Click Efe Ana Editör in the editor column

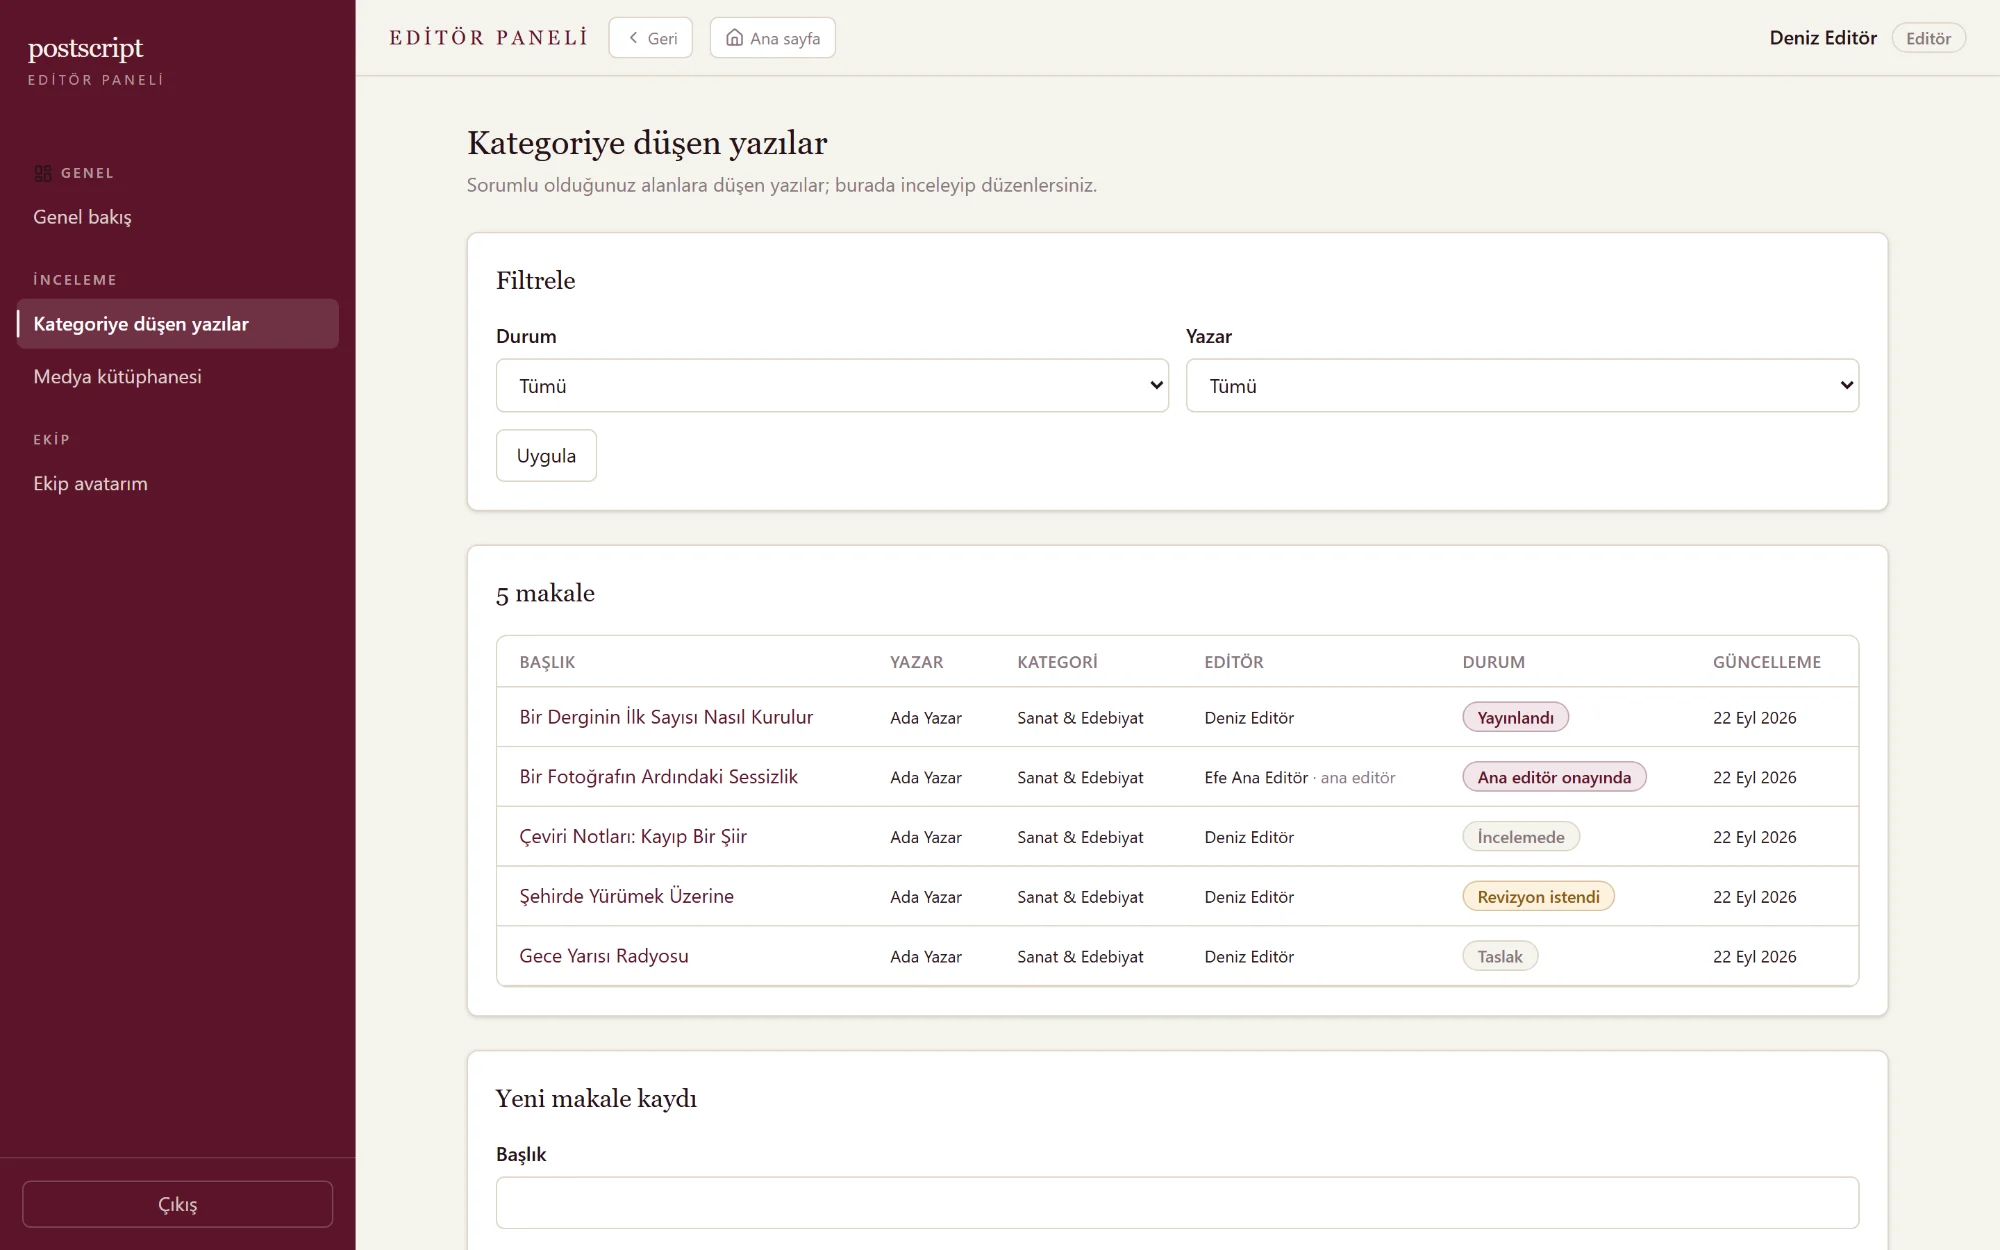coord(1256,777)
